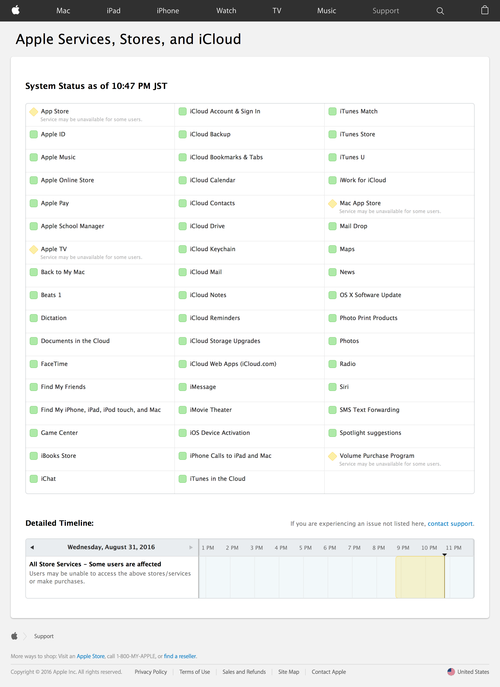Click the All Store Services incident title
This screenshot has height=687, width=500.
pos(95,564)
